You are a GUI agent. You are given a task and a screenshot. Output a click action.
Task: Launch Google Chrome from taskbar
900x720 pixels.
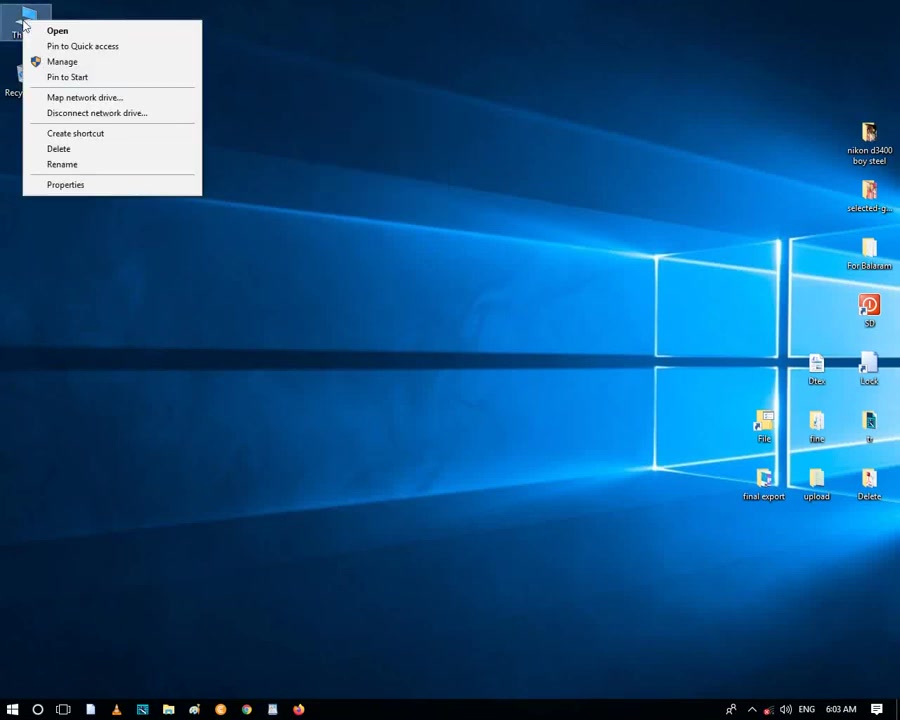(247, 710)
